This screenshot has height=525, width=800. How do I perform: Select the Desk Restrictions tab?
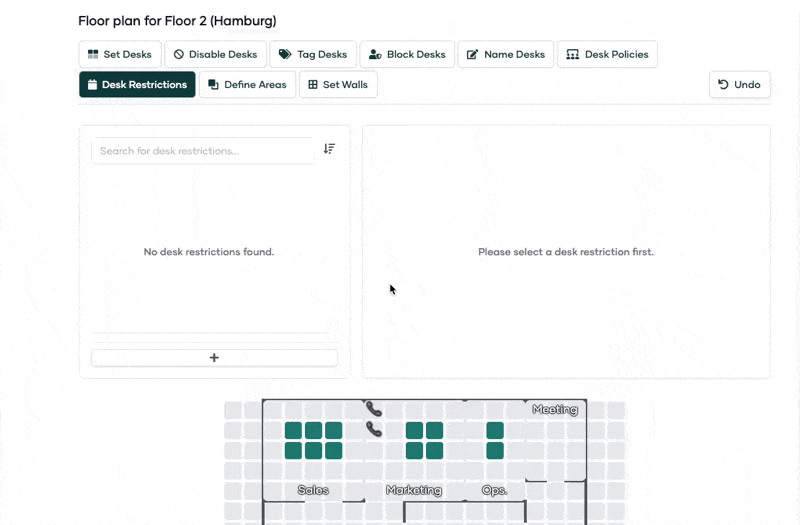click(x=137, y=85)
